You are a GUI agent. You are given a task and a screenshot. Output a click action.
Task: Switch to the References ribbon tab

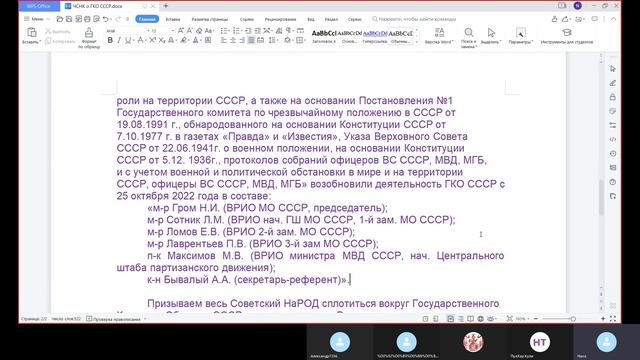click(x=247, y=19)
